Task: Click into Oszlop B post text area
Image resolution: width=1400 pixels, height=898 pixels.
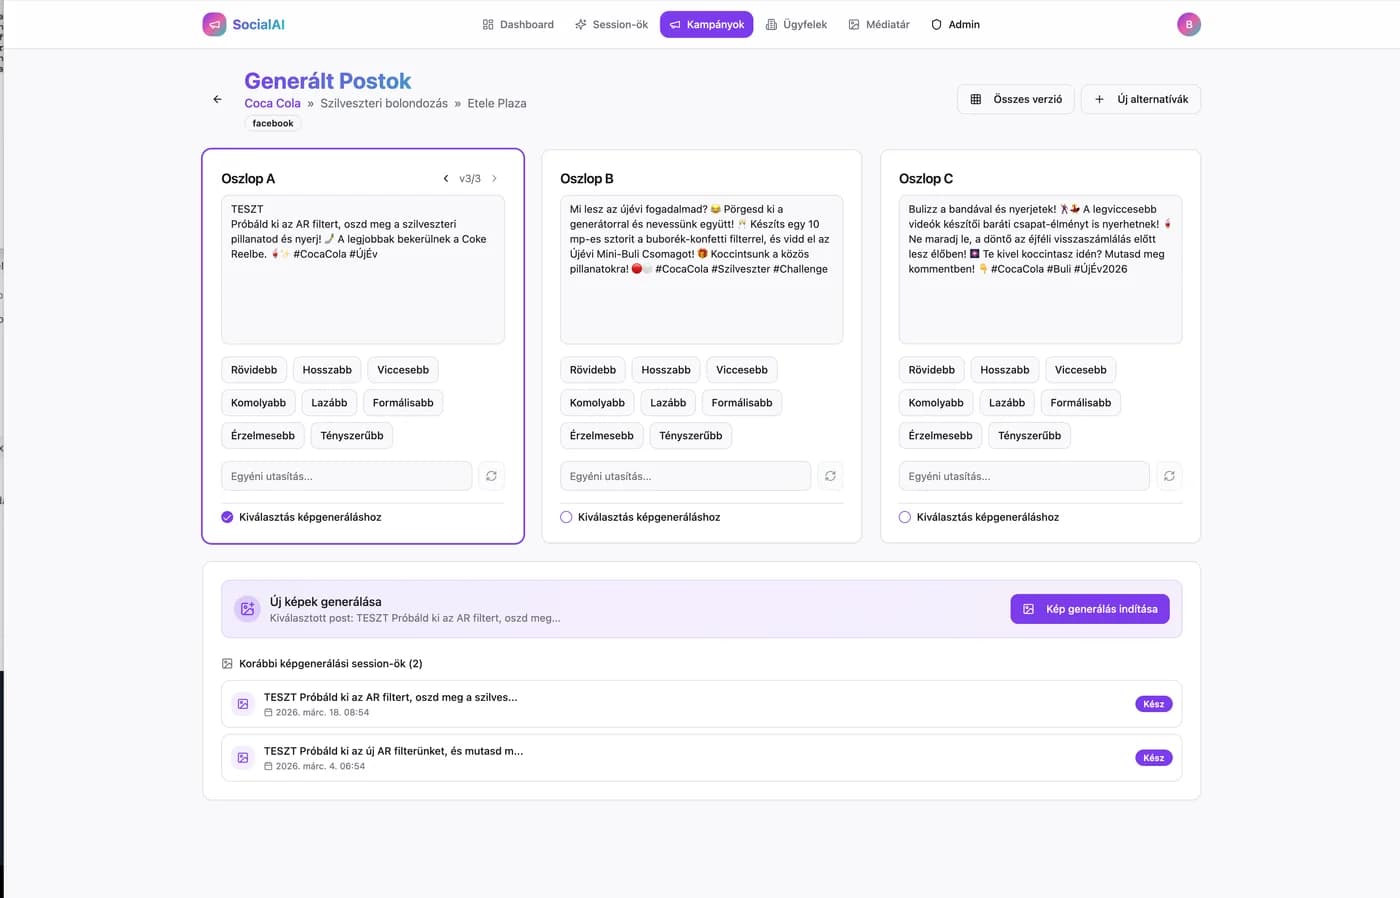Action: click(701, 269)
